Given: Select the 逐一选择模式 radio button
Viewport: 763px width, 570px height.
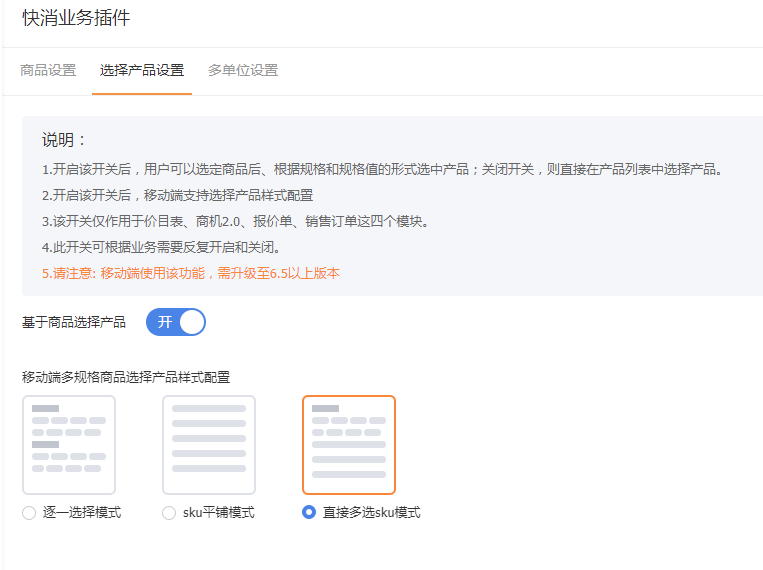Looking at the screenshot, I should [x=29, y=513].
